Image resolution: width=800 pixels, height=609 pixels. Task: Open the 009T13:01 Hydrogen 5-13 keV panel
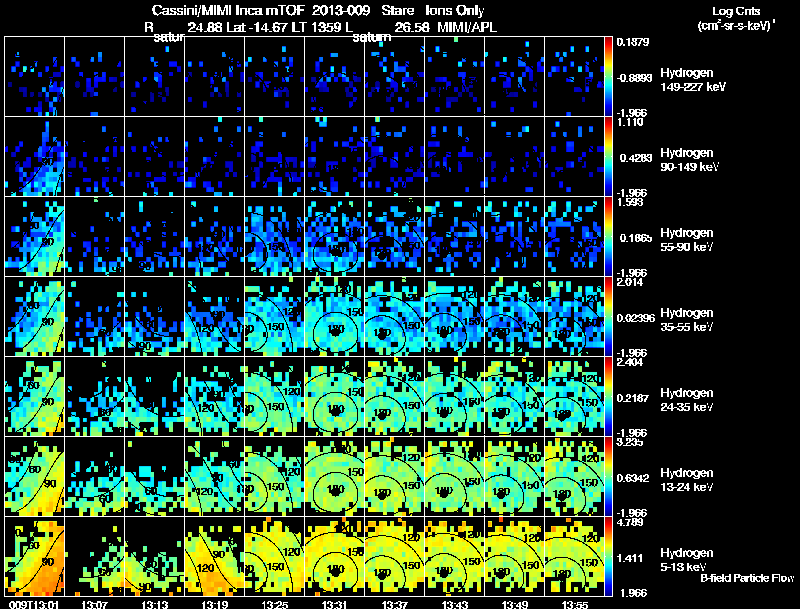[x=35, y=556]
